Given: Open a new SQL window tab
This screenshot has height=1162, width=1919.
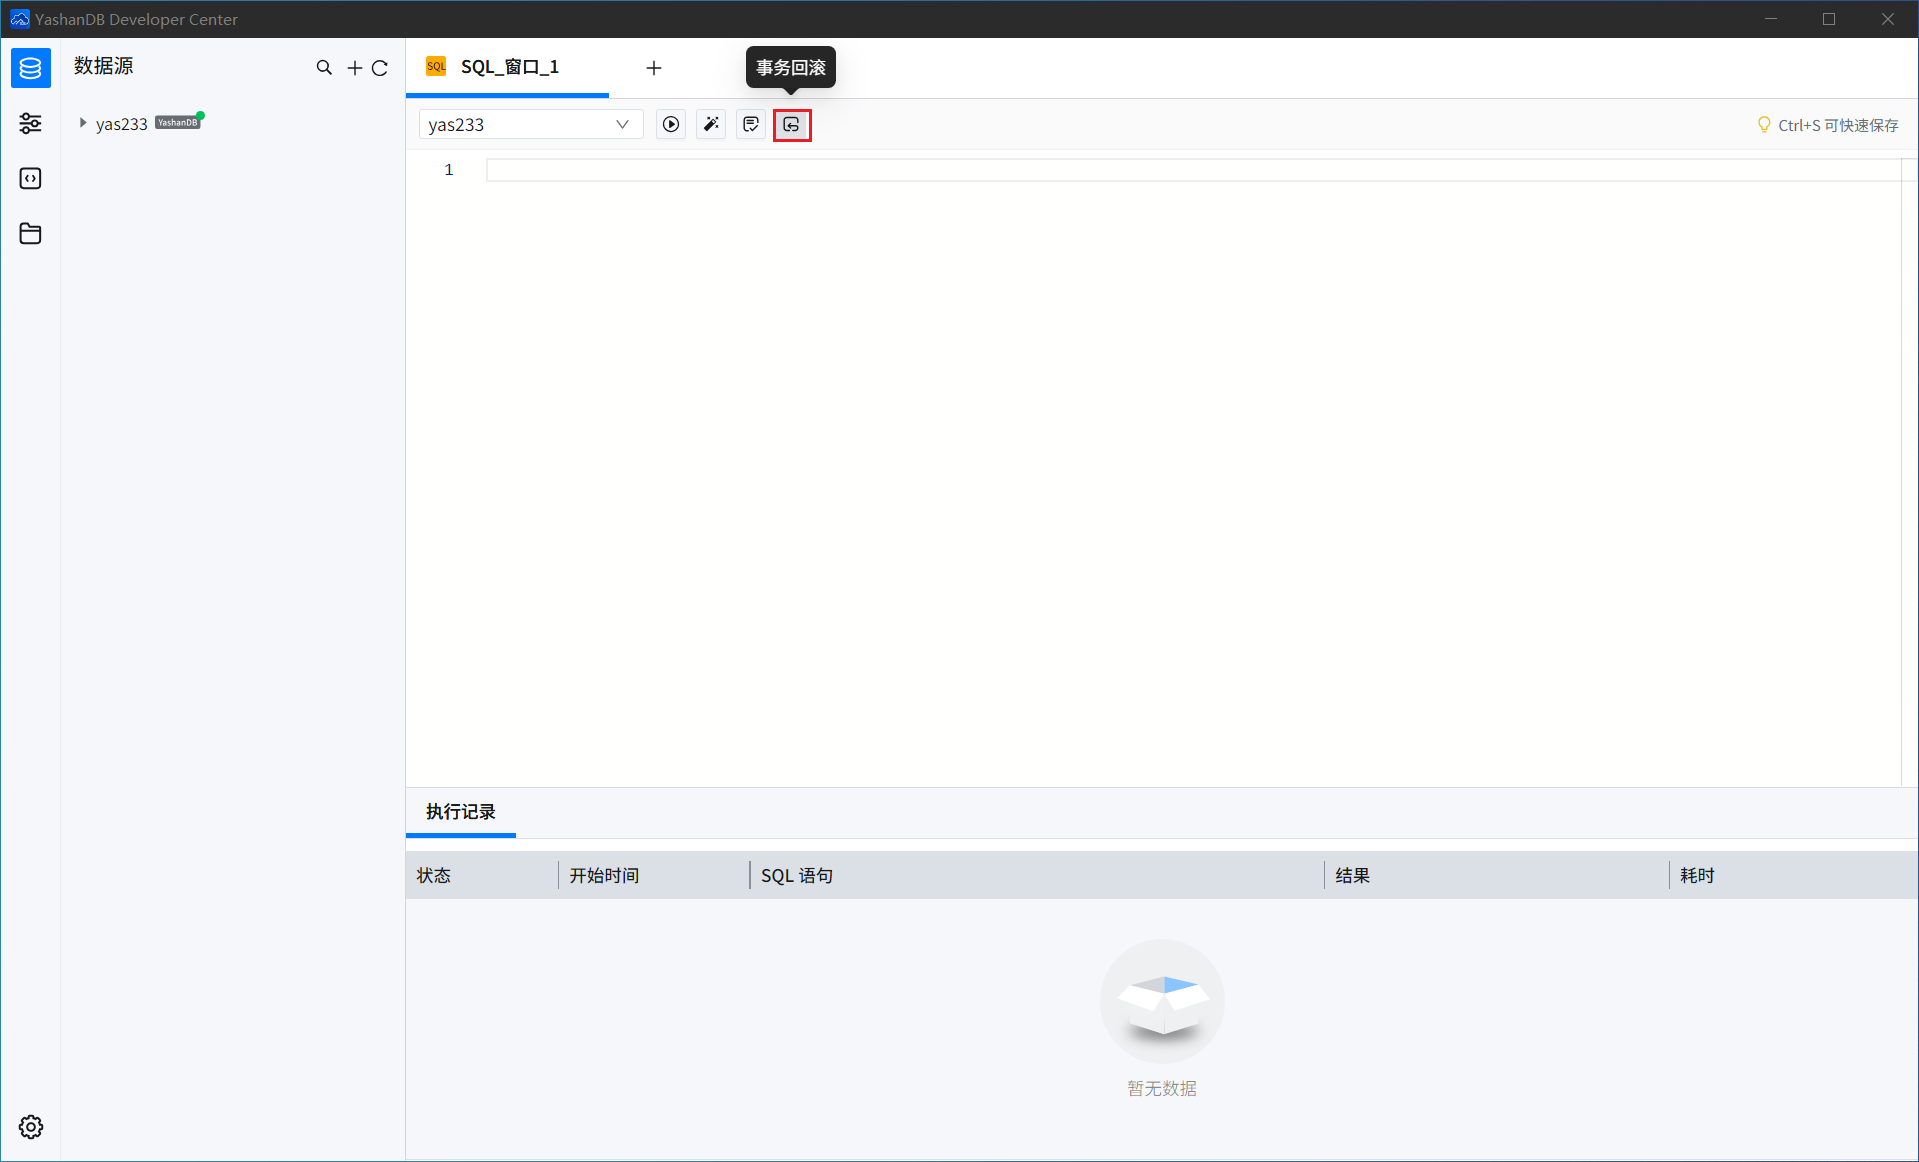Looking at the screenshot, I should pos(654,68).
